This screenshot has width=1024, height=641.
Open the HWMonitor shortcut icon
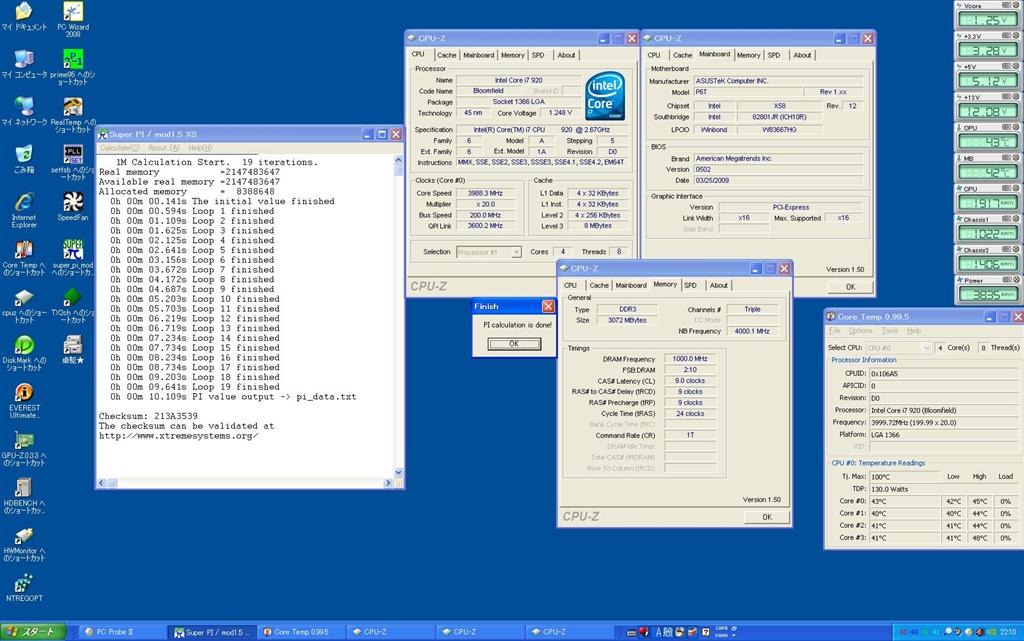tap(23, 536)
